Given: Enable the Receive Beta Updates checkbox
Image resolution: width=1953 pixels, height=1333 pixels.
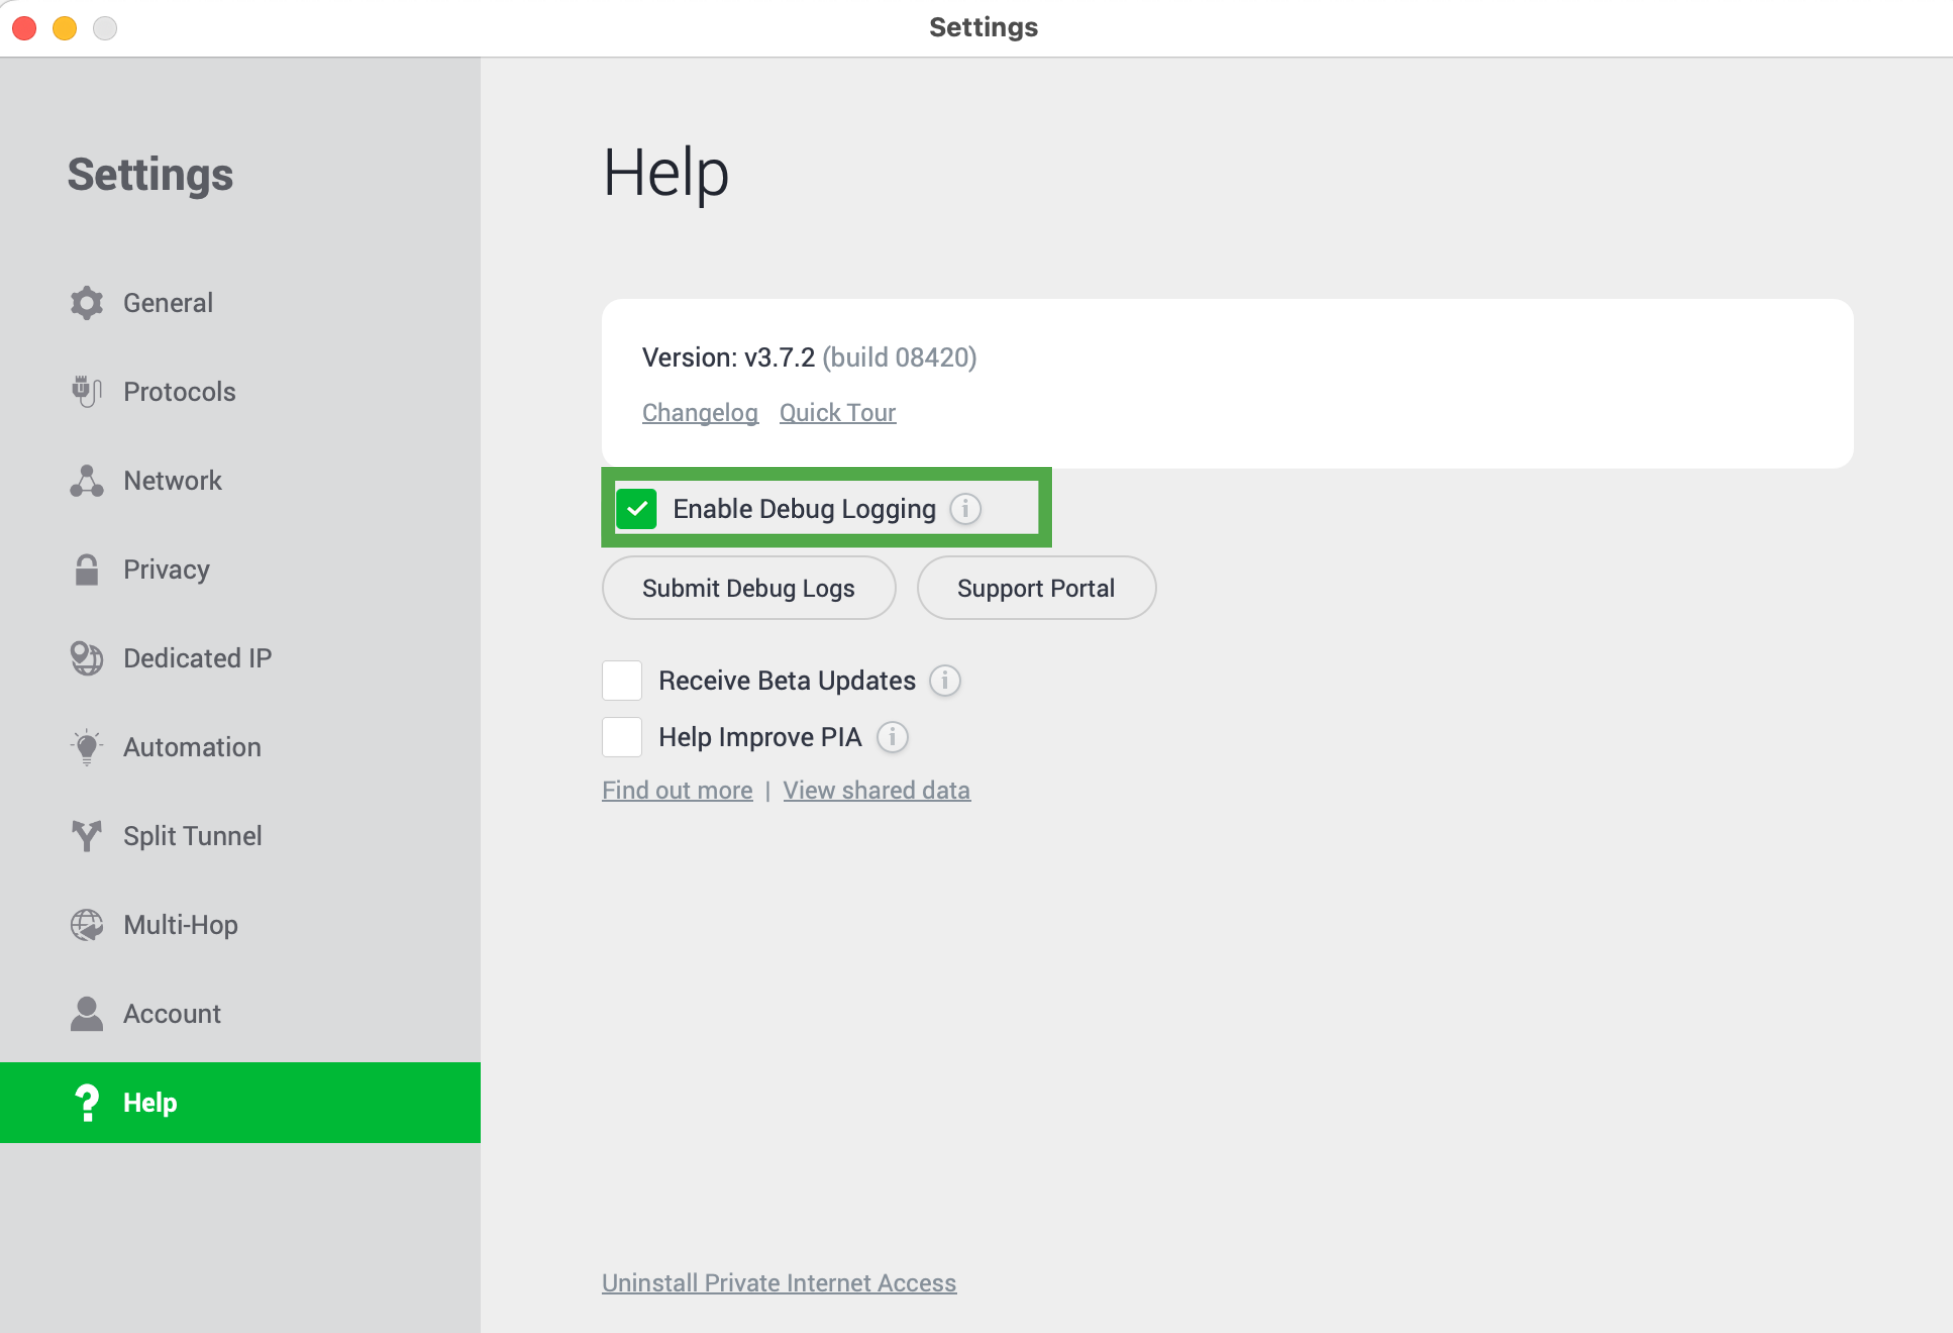Looking at the screenshot, I should (x=622, y=681).
